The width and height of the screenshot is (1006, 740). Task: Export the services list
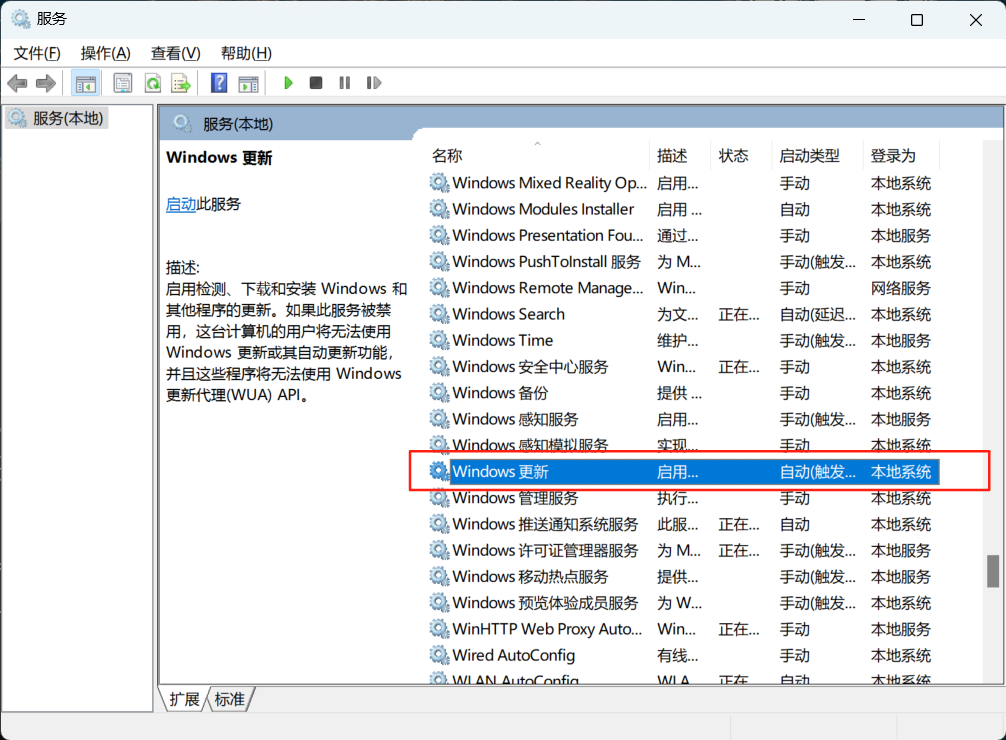(x=181, y=82)
